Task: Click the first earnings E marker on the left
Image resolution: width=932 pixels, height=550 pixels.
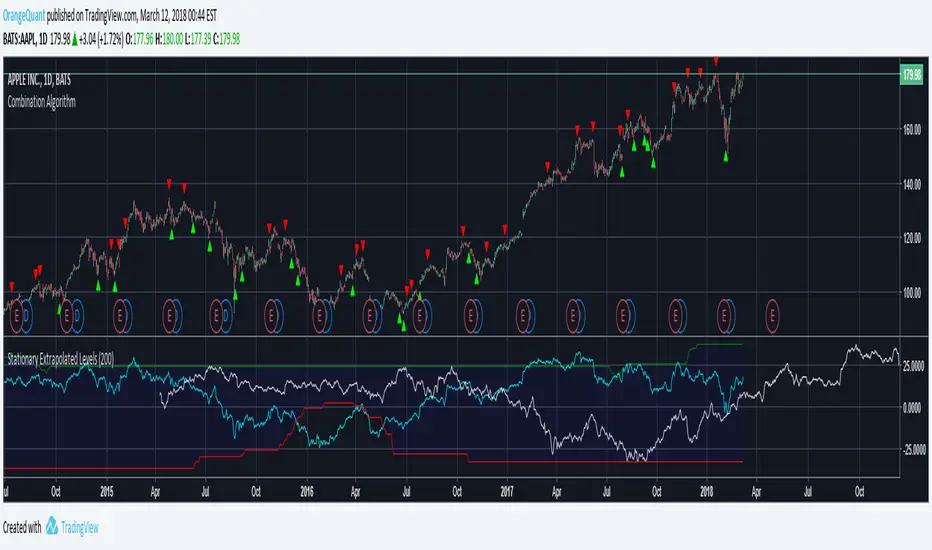Action: [x=15, y=316]
